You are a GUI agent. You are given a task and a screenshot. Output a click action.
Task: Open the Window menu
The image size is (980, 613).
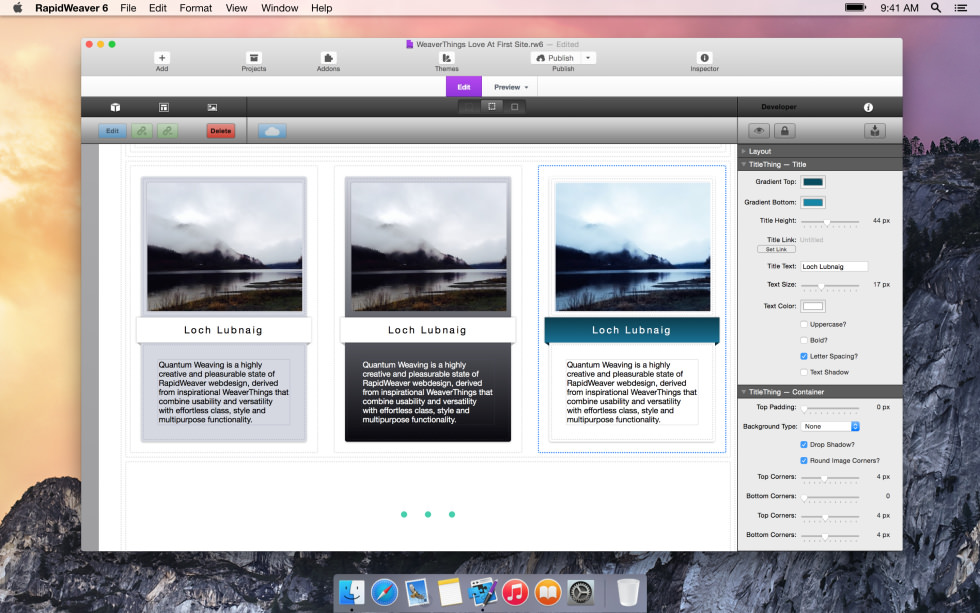click(279, 8)
